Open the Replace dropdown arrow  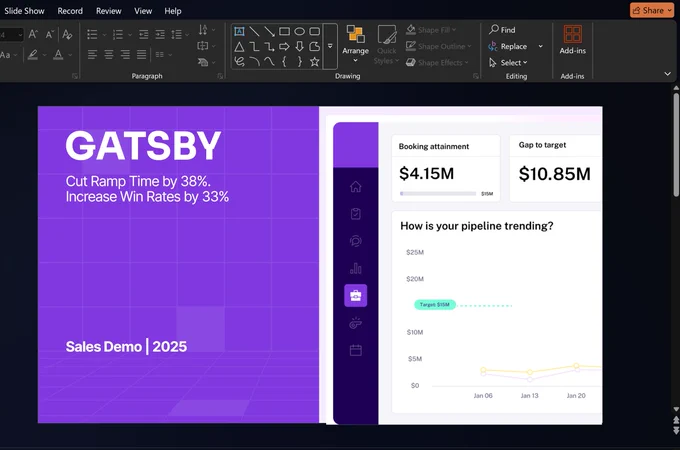click(540, 46)
